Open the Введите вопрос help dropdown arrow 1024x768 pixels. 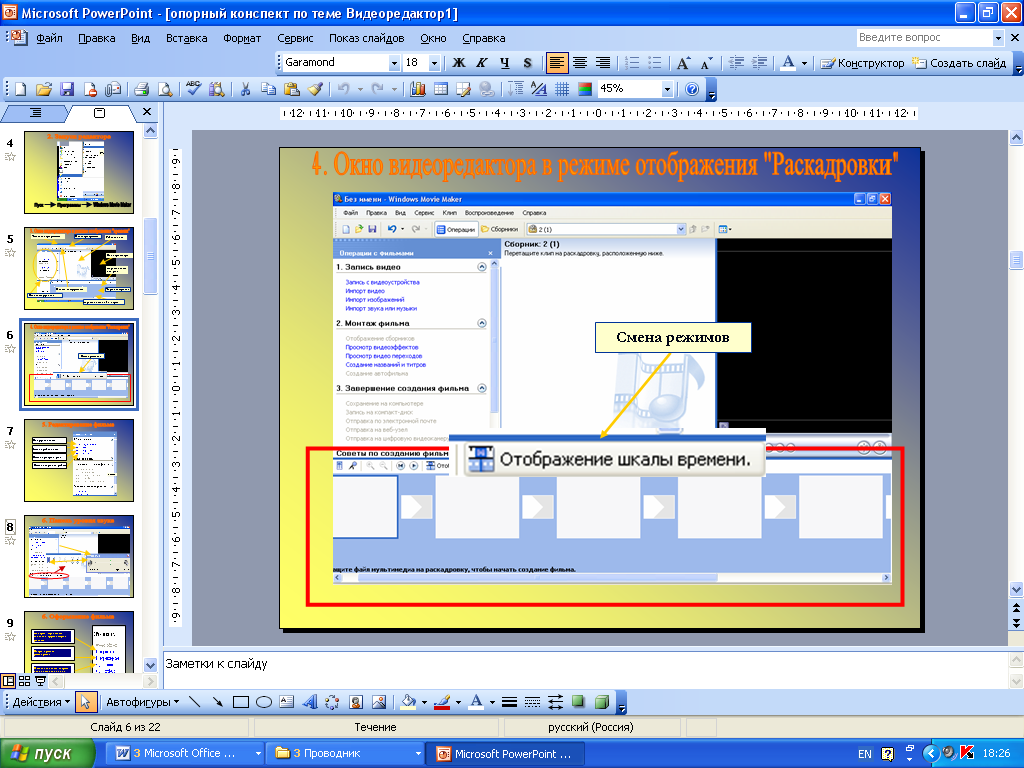pos(998,38)
